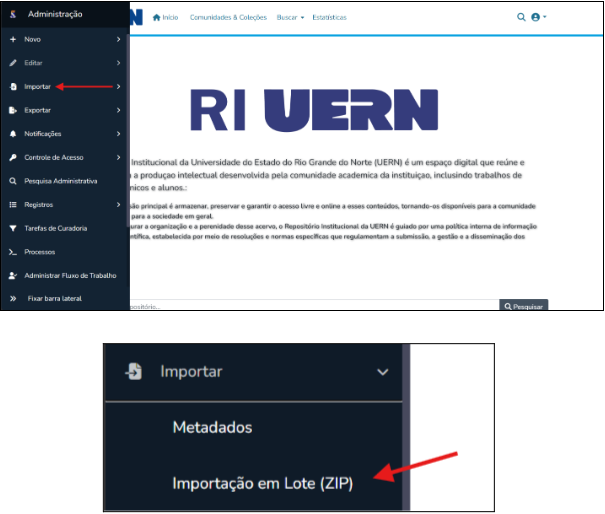Expand the Notificações submenu chevron
The height and width of the screenshot is (514, 605).
click(x=118, y=134)
